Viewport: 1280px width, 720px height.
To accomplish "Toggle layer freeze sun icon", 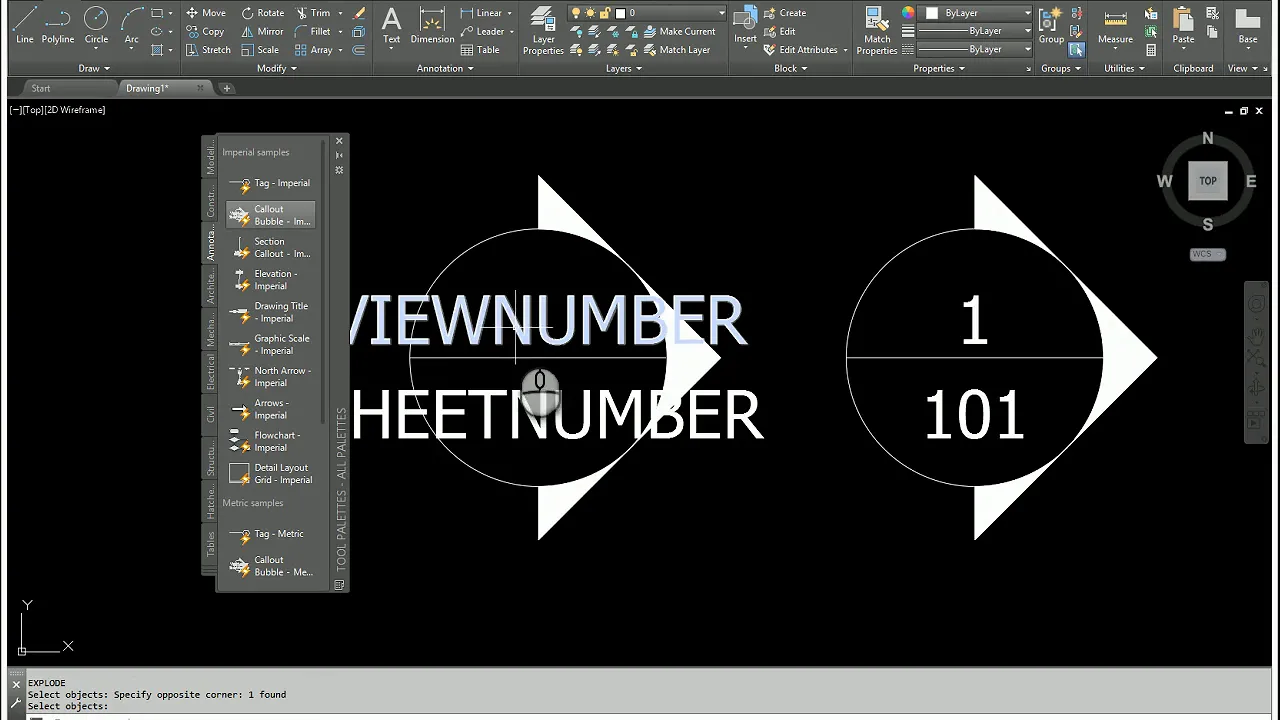I will click(590, 13).
